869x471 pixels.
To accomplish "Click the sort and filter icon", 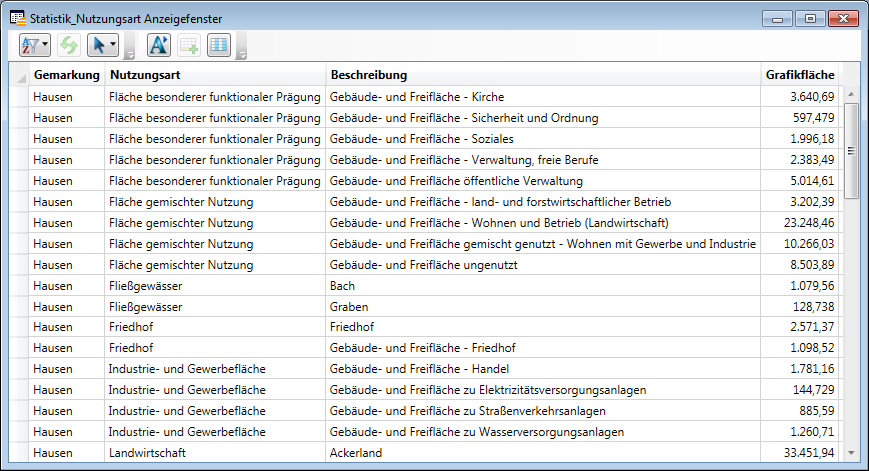I will point(31,45).
